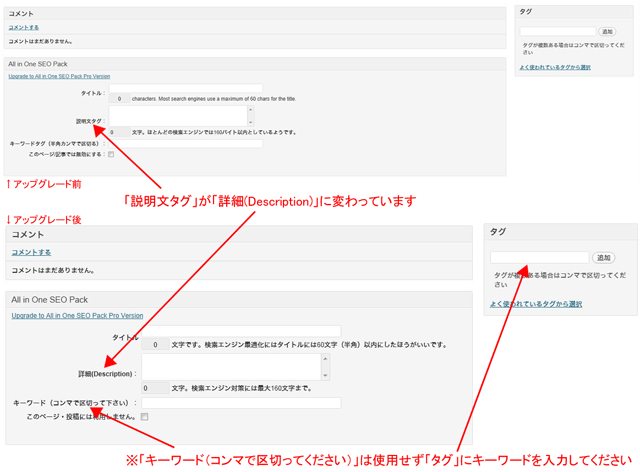This screenshot has width=640, height=472.
Task: Click コメントはまだありません。 text in lower panel
Action: click(x=53, y=270)
